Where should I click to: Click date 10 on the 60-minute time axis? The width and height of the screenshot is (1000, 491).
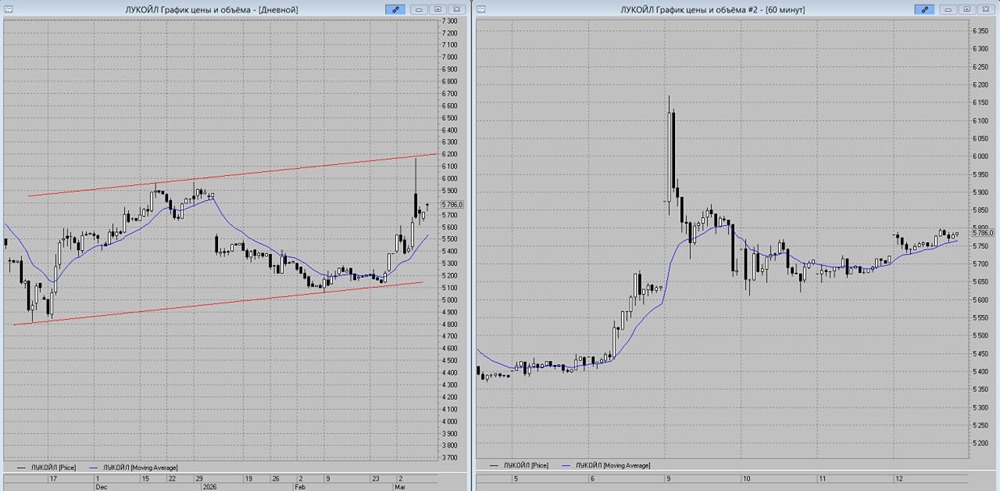pos(746,478)
